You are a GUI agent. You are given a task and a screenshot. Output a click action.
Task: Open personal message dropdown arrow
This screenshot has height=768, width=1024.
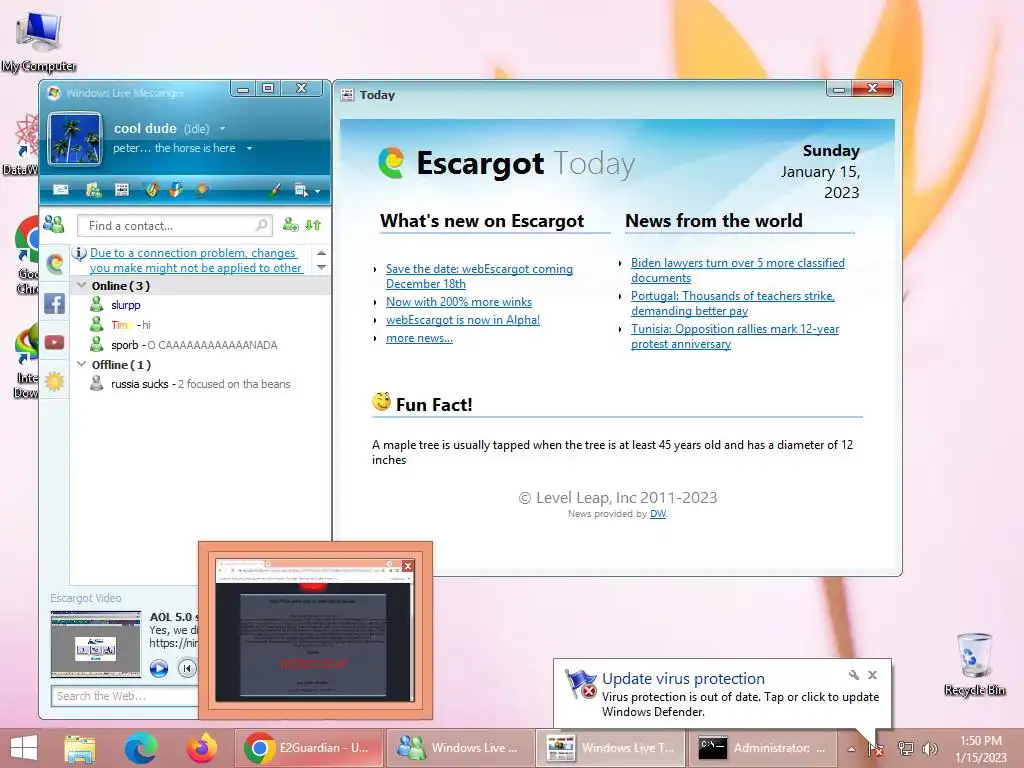pyautogui.click(x=249, y=148)
